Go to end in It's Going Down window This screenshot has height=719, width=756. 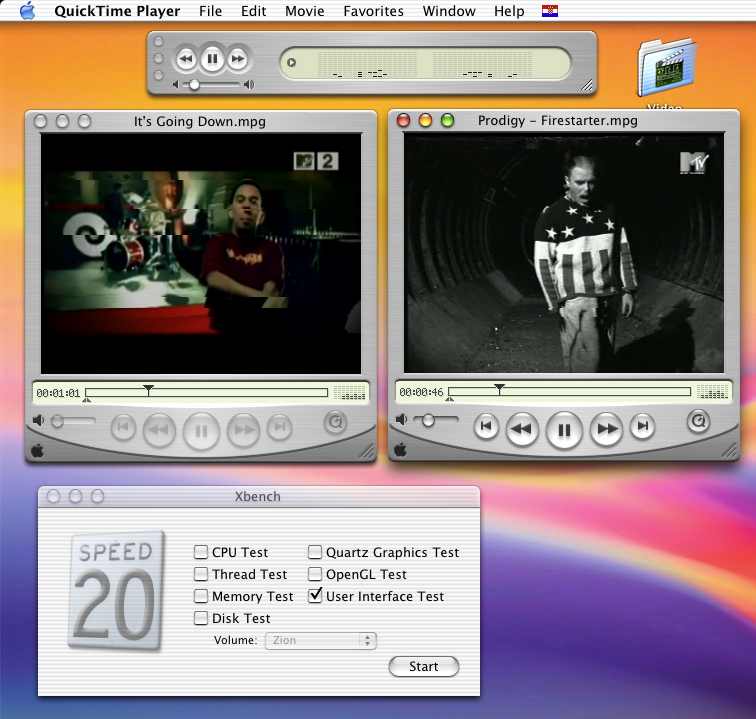coord(280,427)
